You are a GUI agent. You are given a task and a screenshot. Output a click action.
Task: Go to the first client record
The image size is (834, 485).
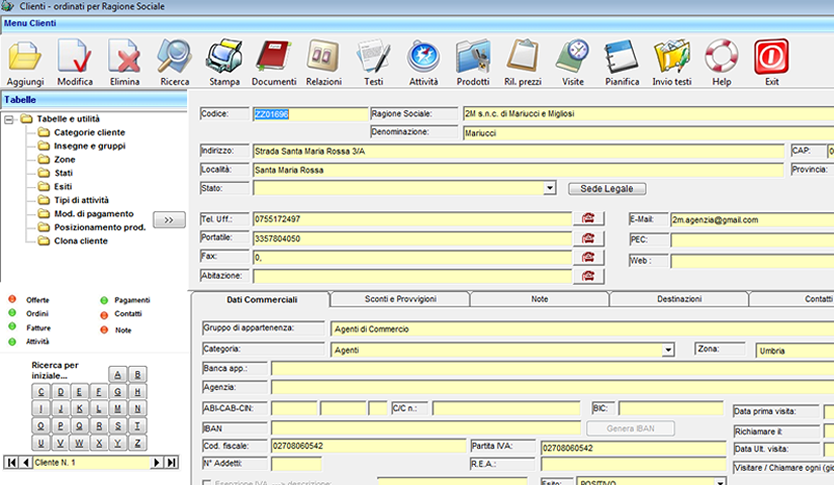click(11, 463)
